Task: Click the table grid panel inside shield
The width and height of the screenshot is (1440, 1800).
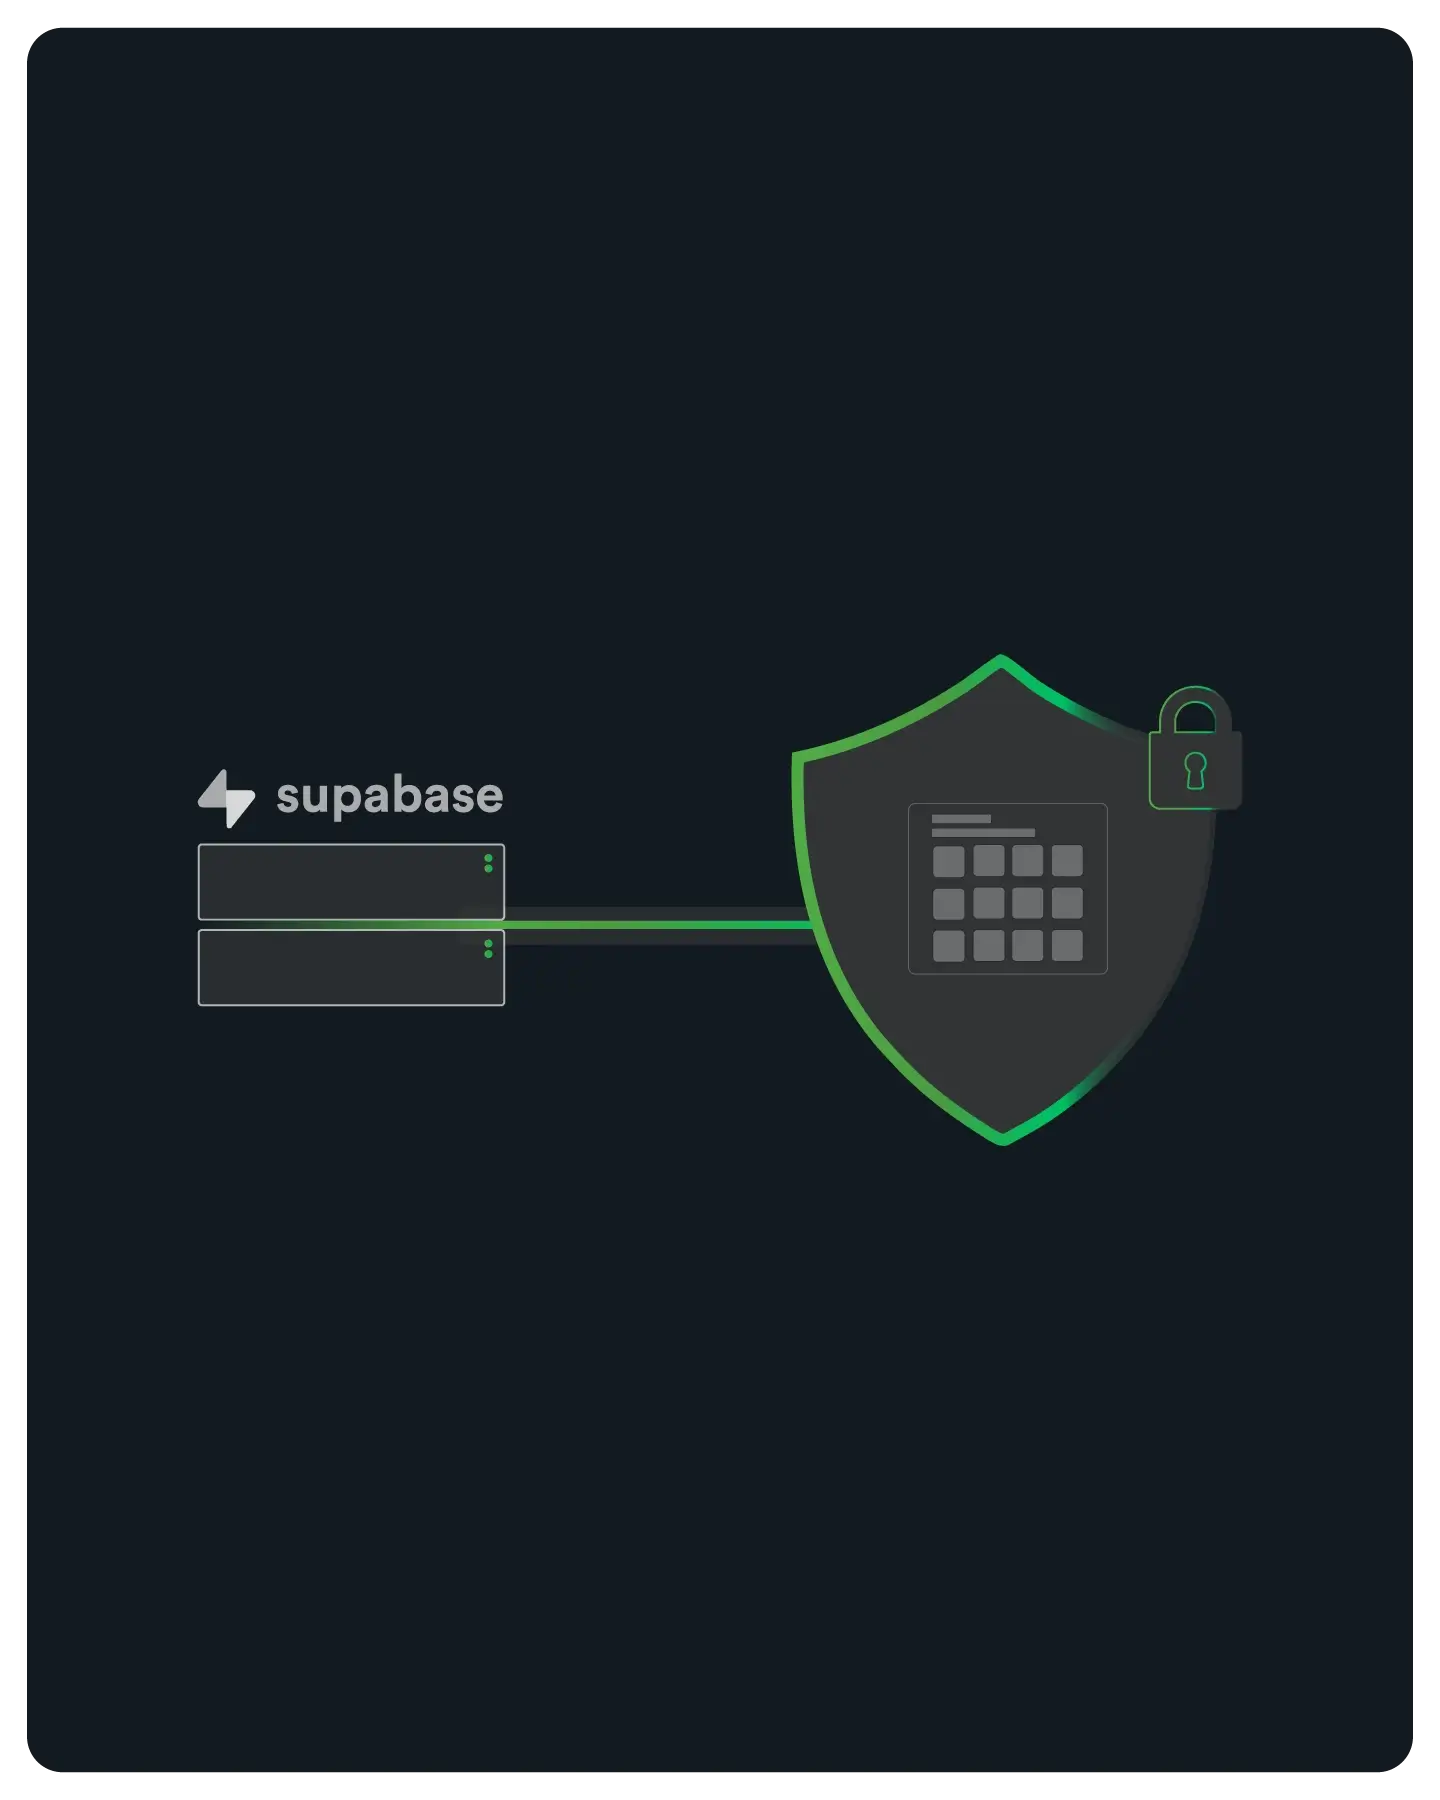Action: [x=1007, y=888]
